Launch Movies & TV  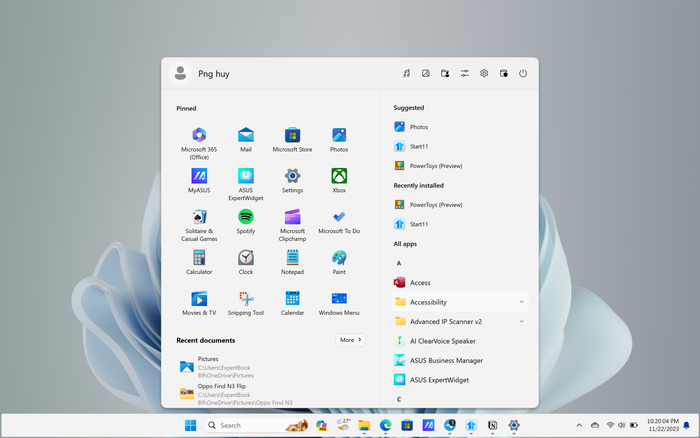[x=199, y=303]
